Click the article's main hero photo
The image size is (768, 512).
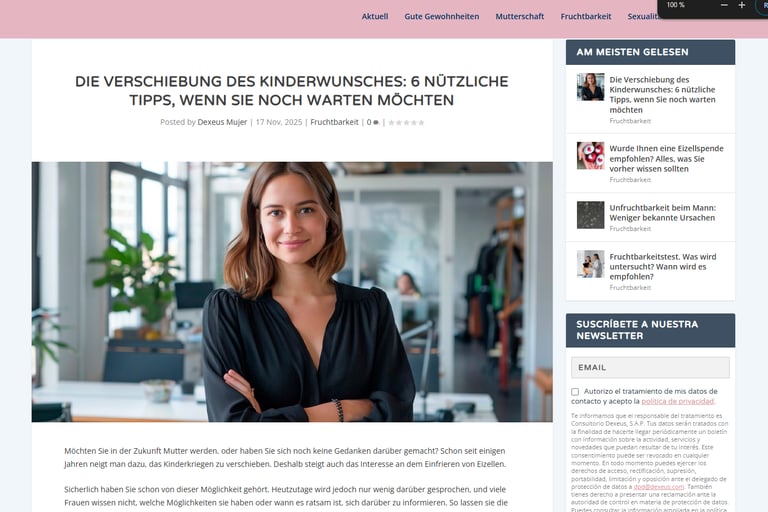click(x=292, y=292)
